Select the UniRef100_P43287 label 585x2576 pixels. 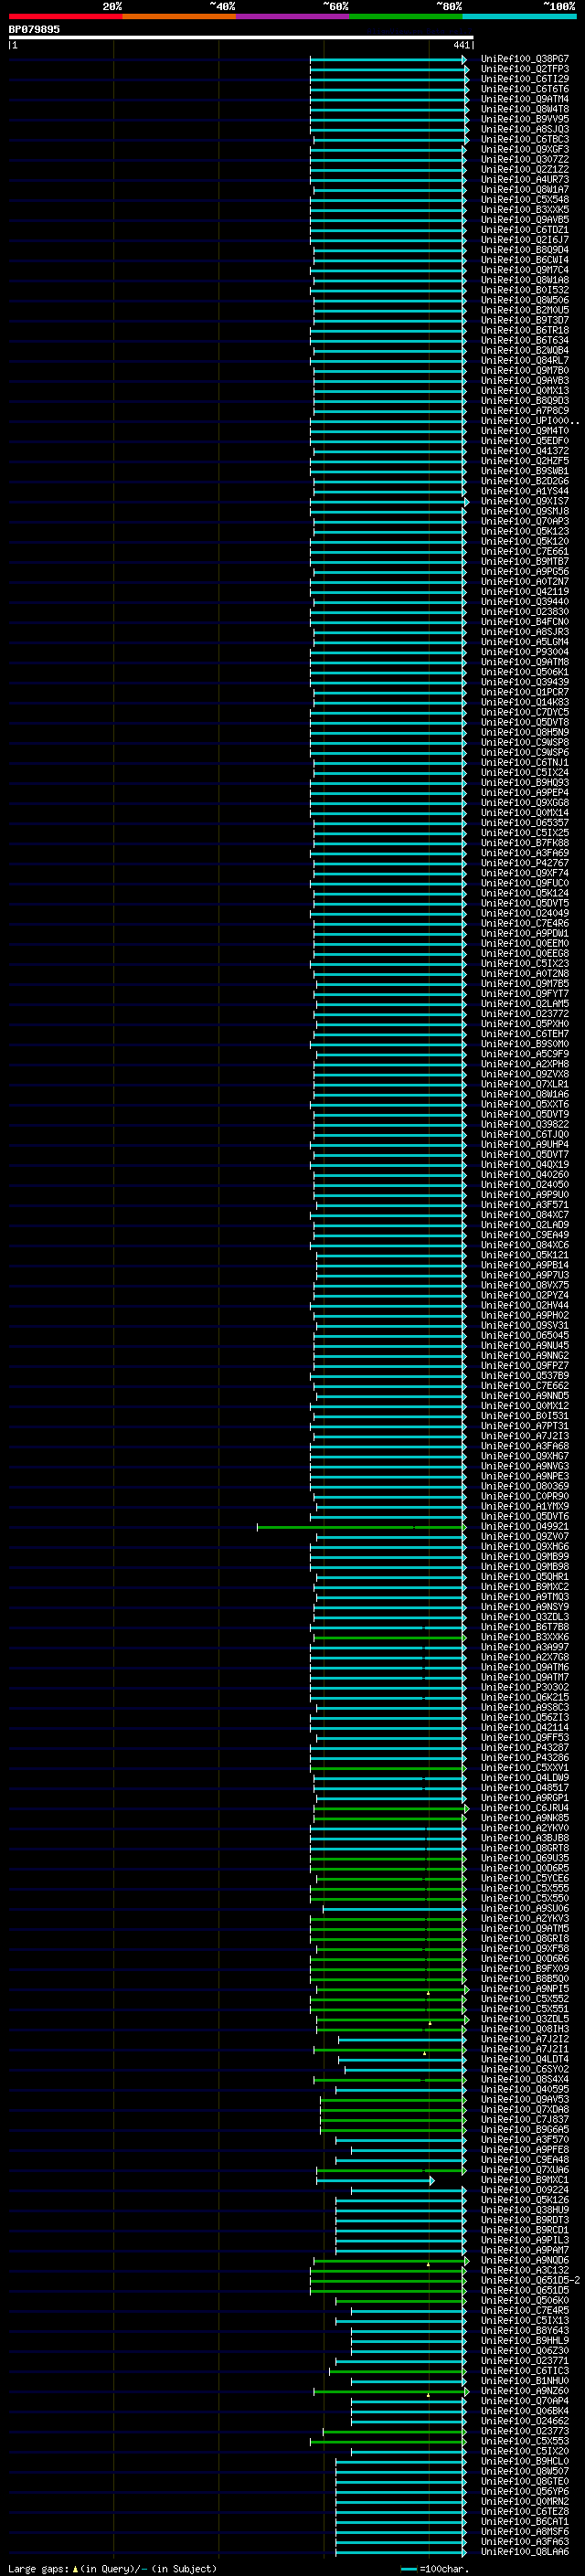(x=525, y=1748)
